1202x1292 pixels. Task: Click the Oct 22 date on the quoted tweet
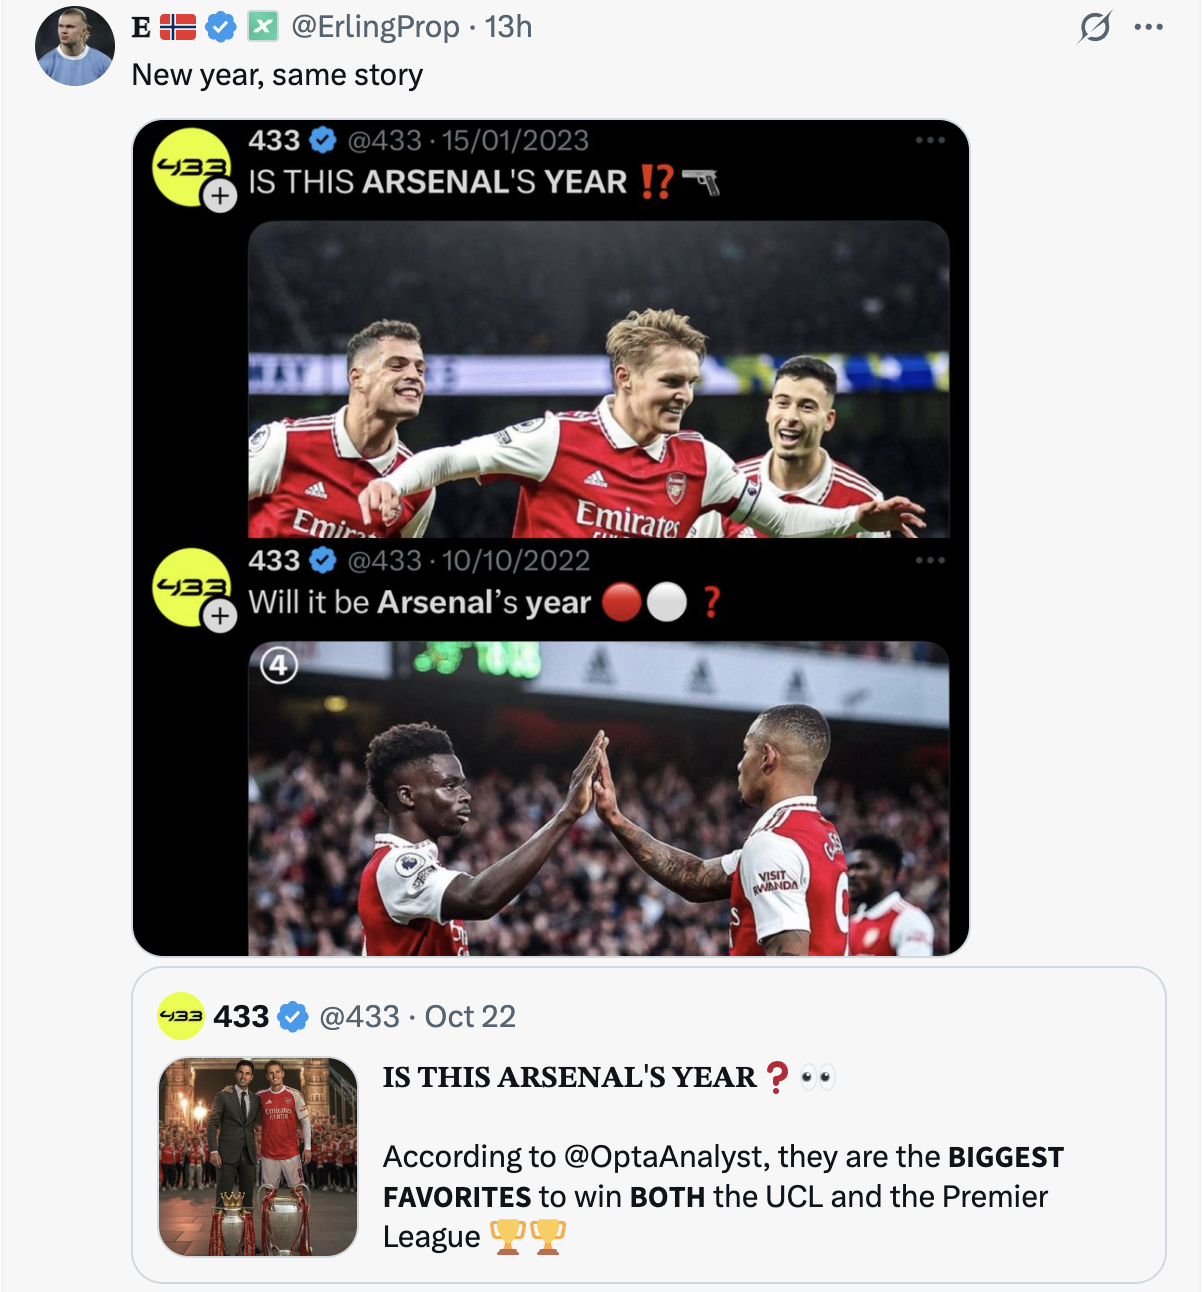point(470,1017)
